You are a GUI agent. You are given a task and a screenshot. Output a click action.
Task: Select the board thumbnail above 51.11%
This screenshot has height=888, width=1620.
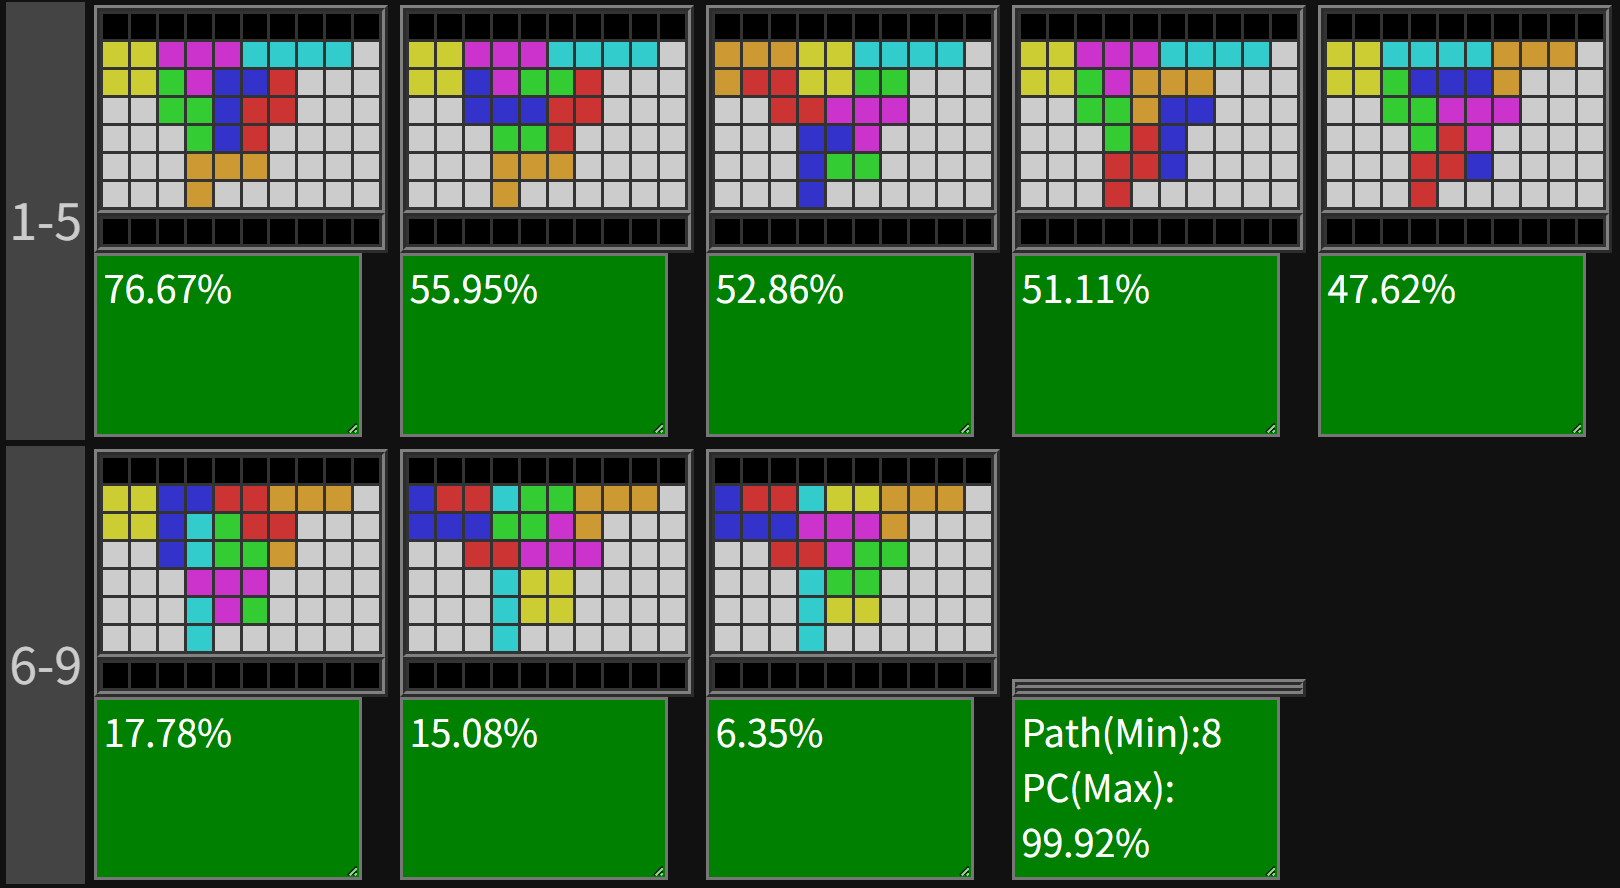pos(1159,129)
